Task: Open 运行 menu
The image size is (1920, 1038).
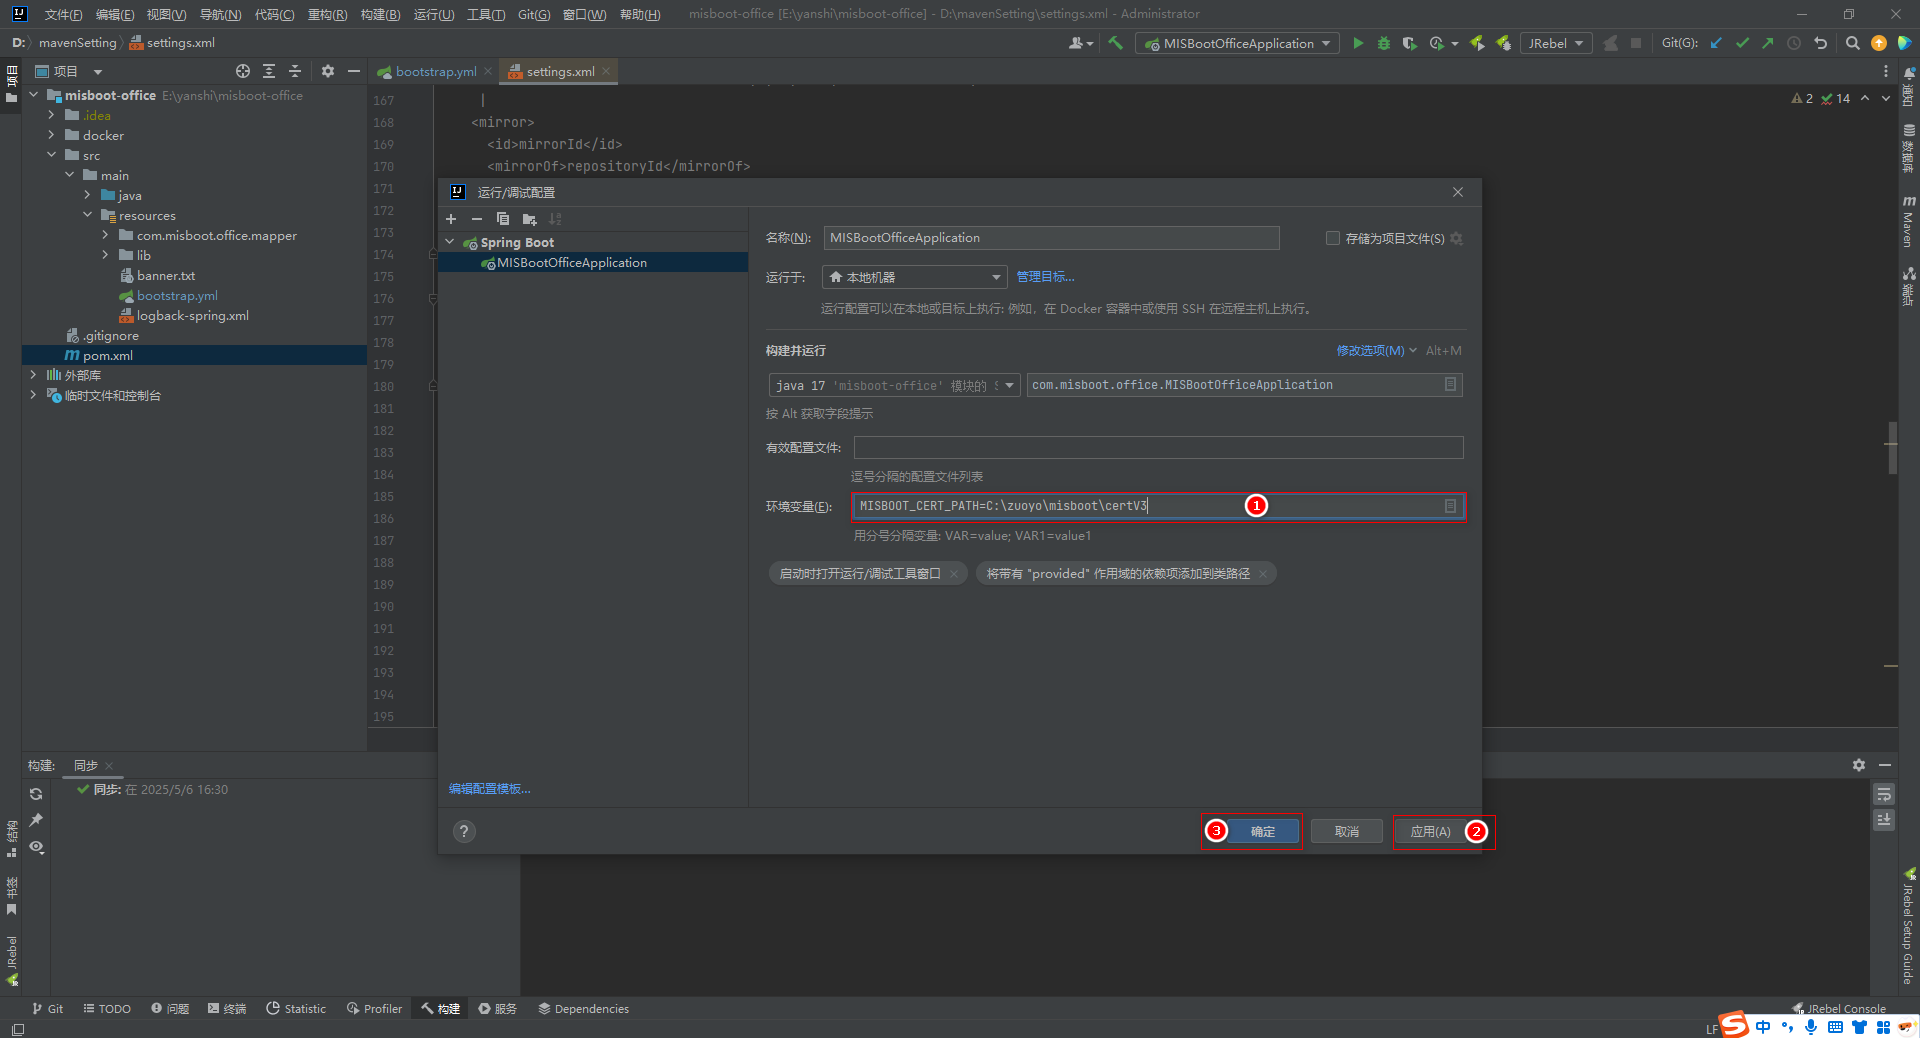Action: tap(434, 14)
